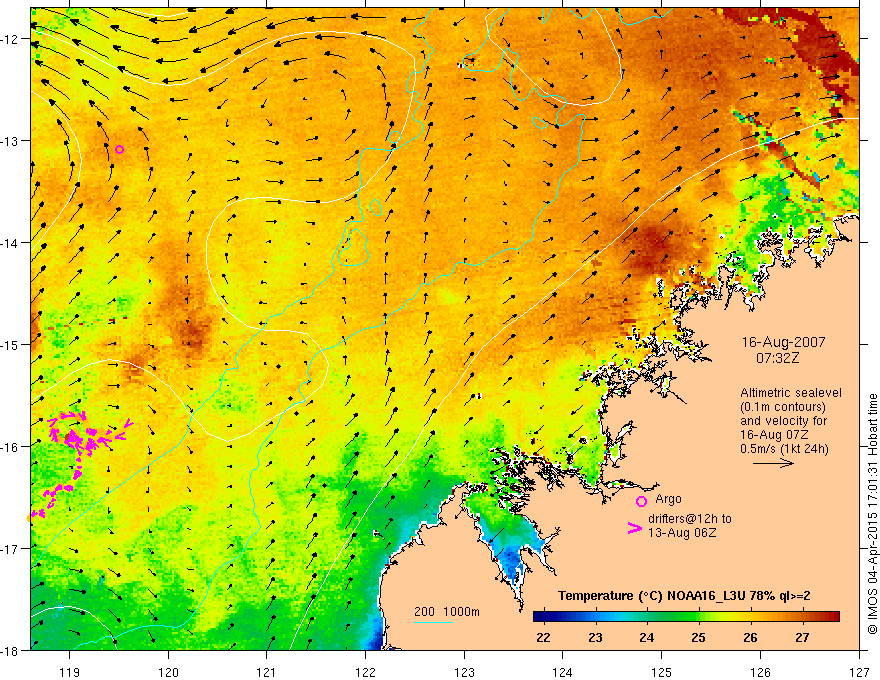This screenshot has height=680, width=880.
Task: Click the temperature color bar
Action: (x=686, y=617)
